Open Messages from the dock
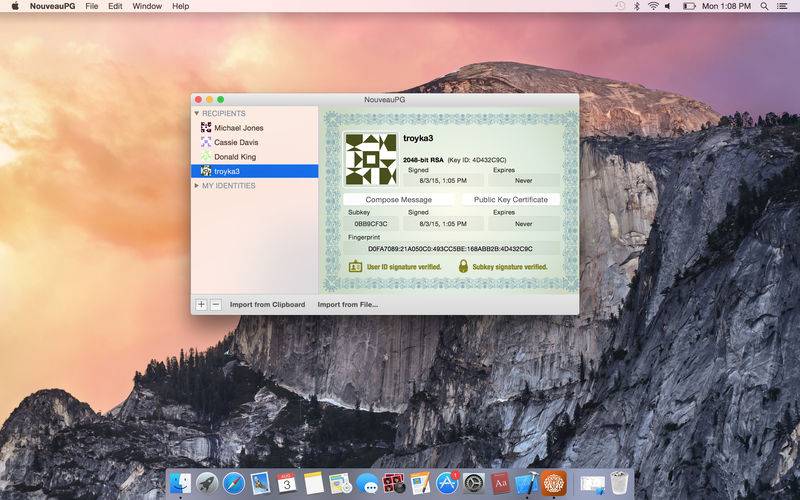800x500 pixels. tap(367, 483)
